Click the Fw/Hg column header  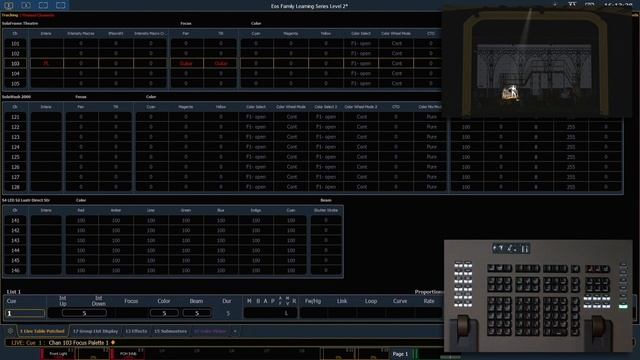313,301
